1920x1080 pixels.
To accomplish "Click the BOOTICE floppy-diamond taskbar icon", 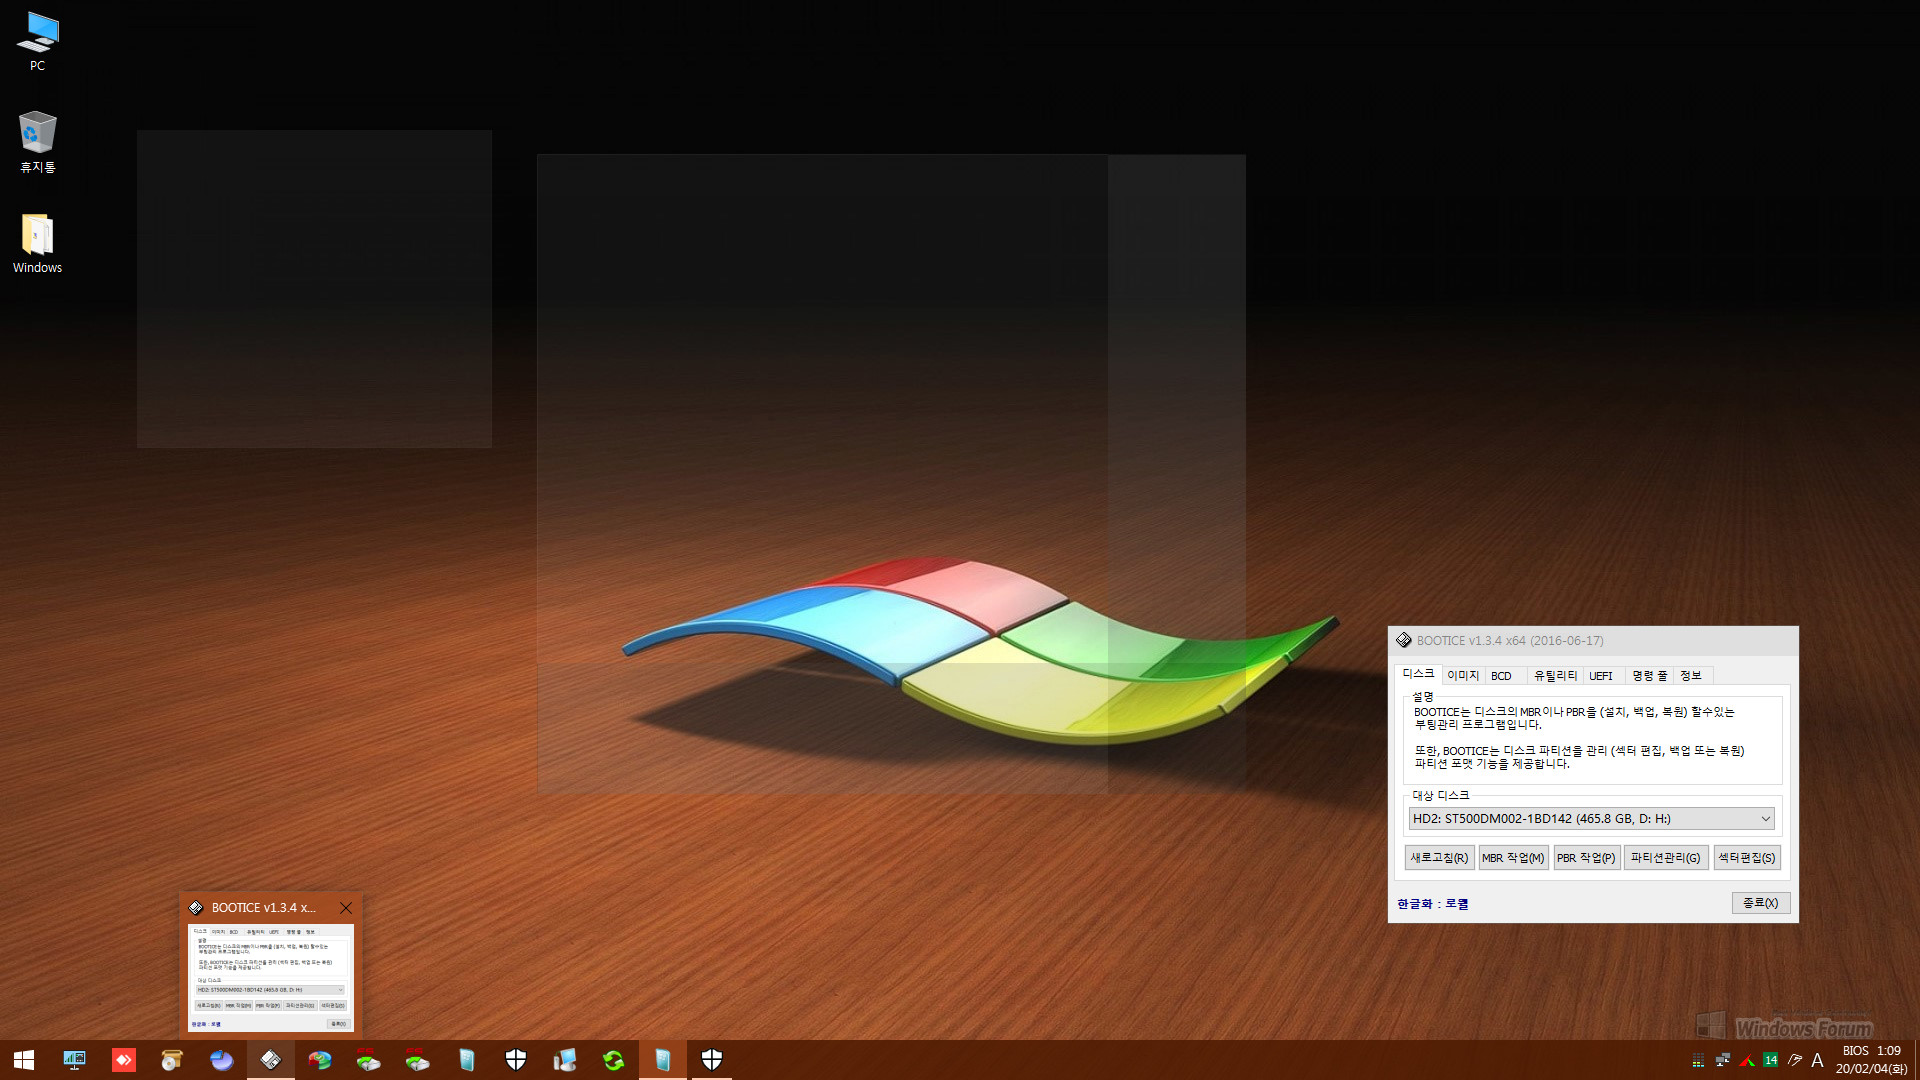I will tap(270, 1060).
